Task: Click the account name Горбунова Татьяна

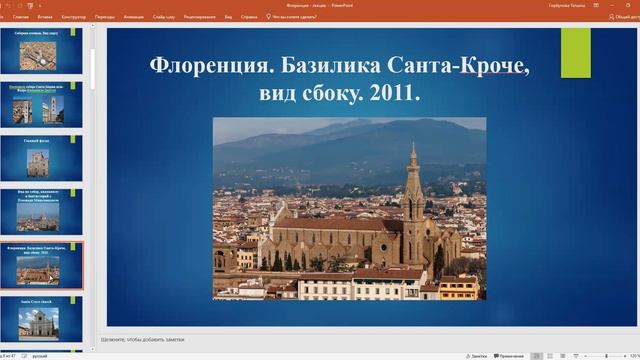Action: point(567,6)
